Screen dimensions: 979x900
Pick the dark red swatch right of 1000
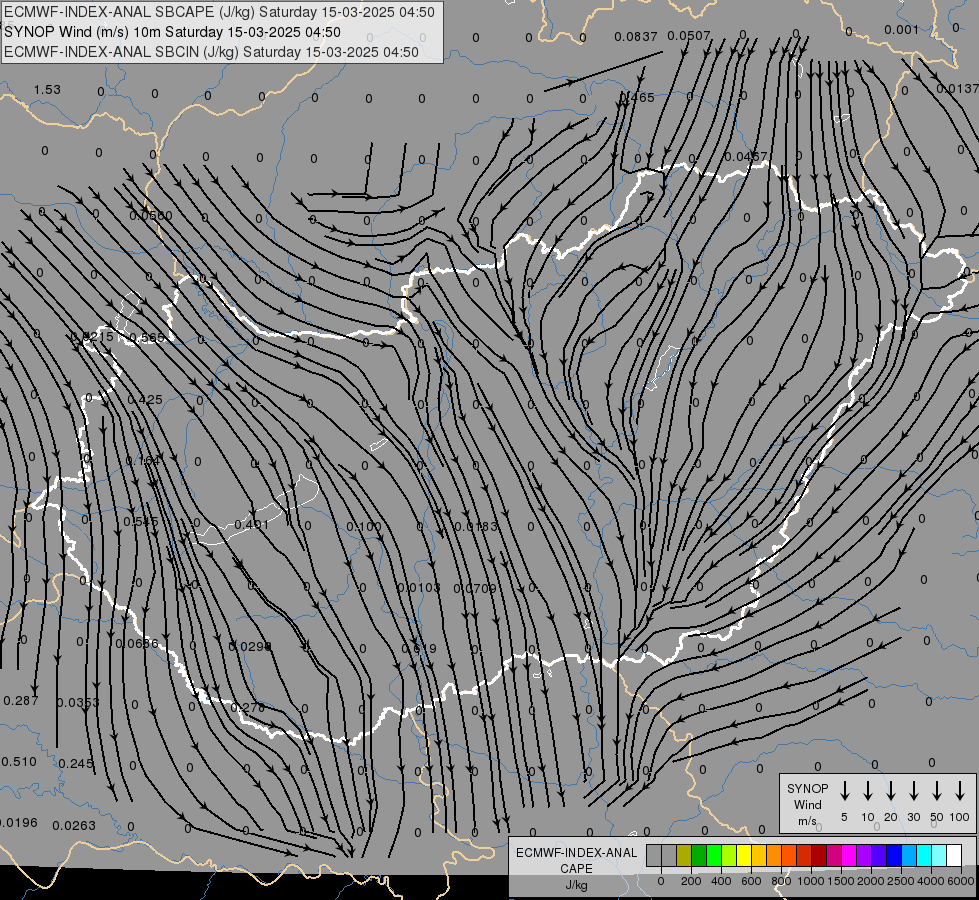[819, 856]
